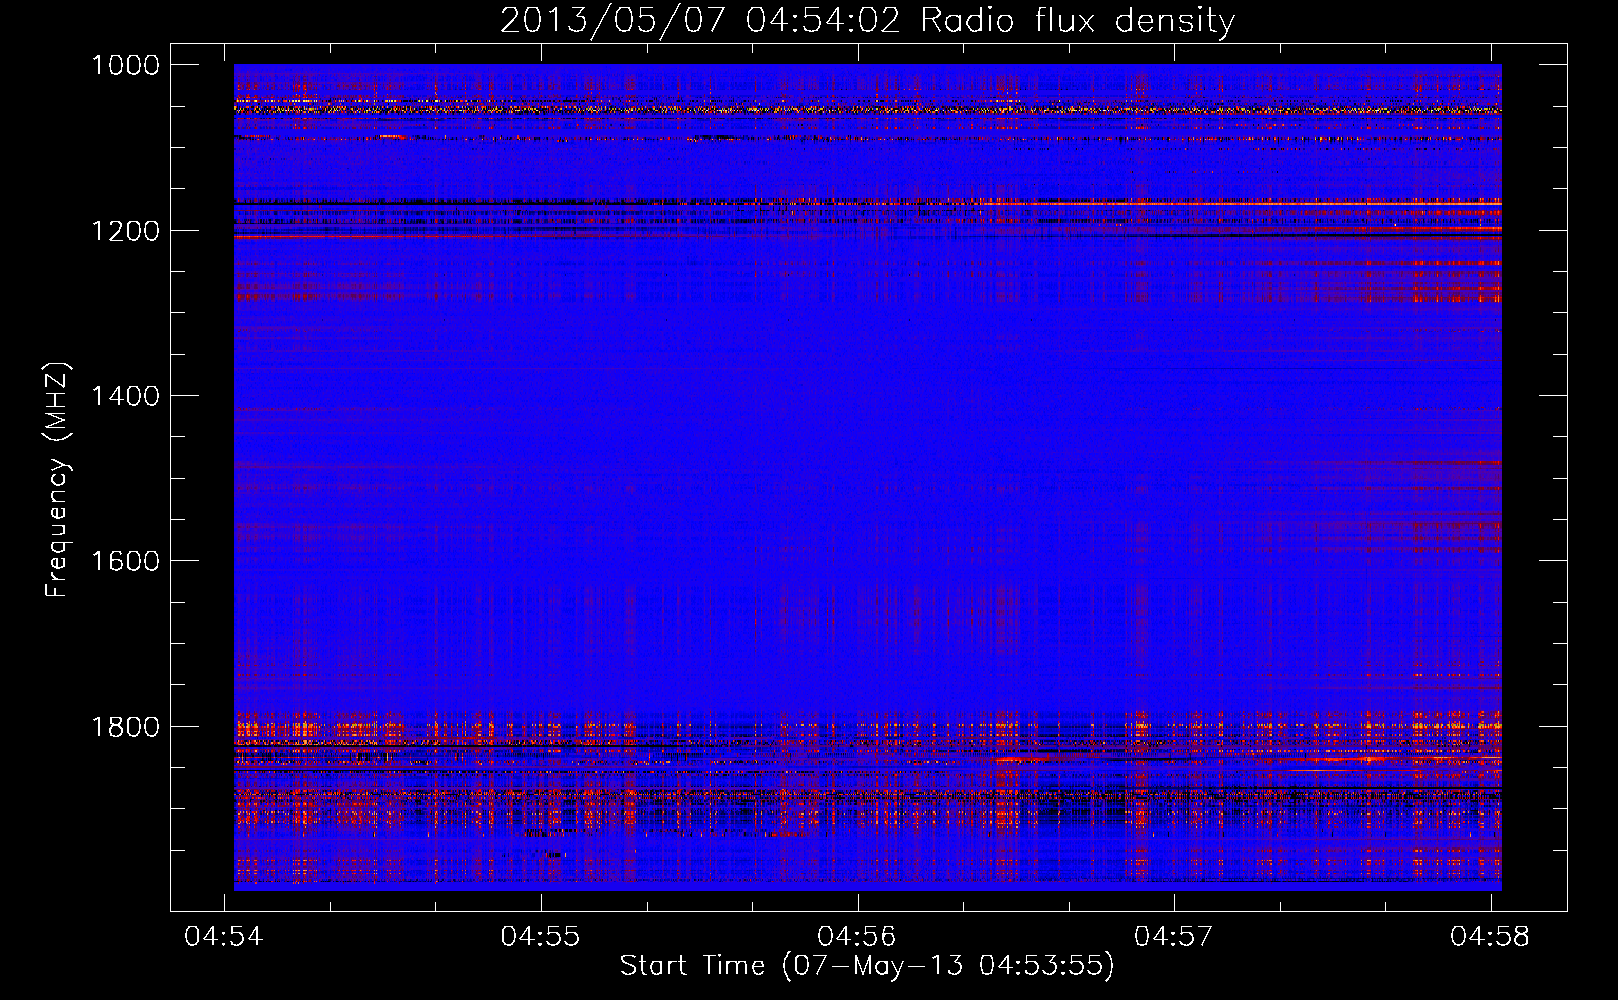Screen dimensions: 1618x1000
Task: Click the plot title "2013/05/07 04:54:02 Radio flux density"
Action: (867, 20)
